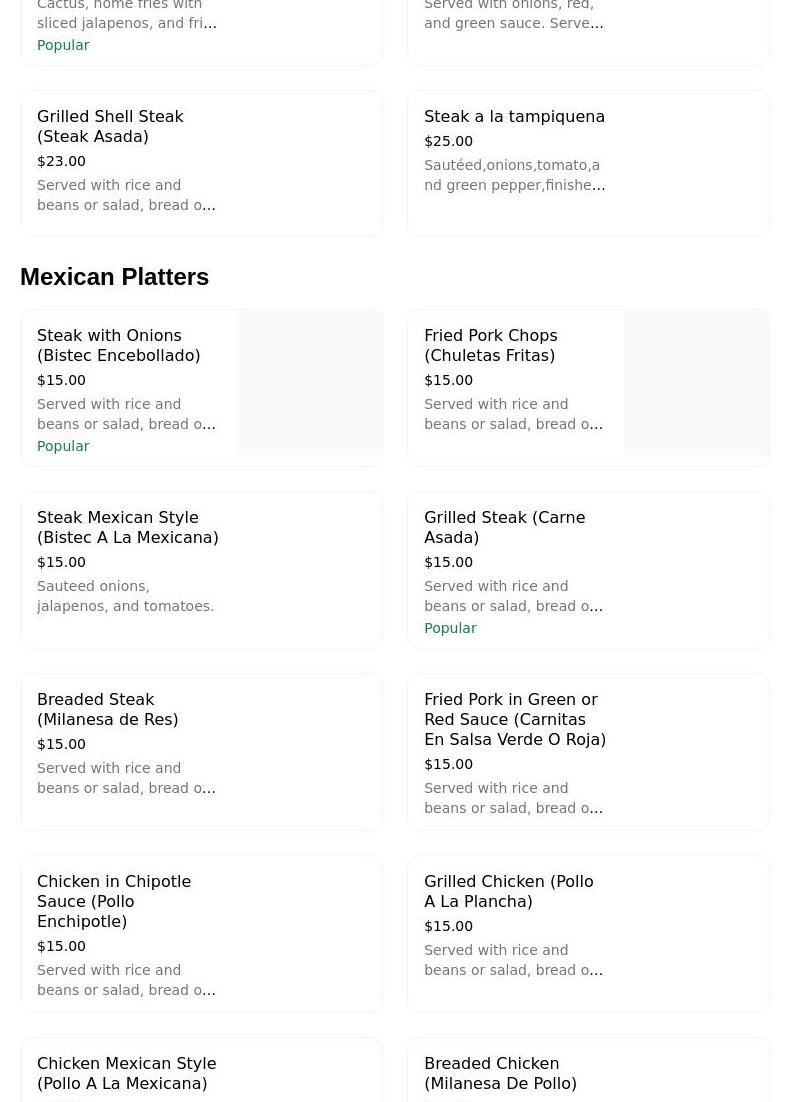Open Fried Pork Chops image thumbnail
This screenshot has height=1102, width=804.
697,383
